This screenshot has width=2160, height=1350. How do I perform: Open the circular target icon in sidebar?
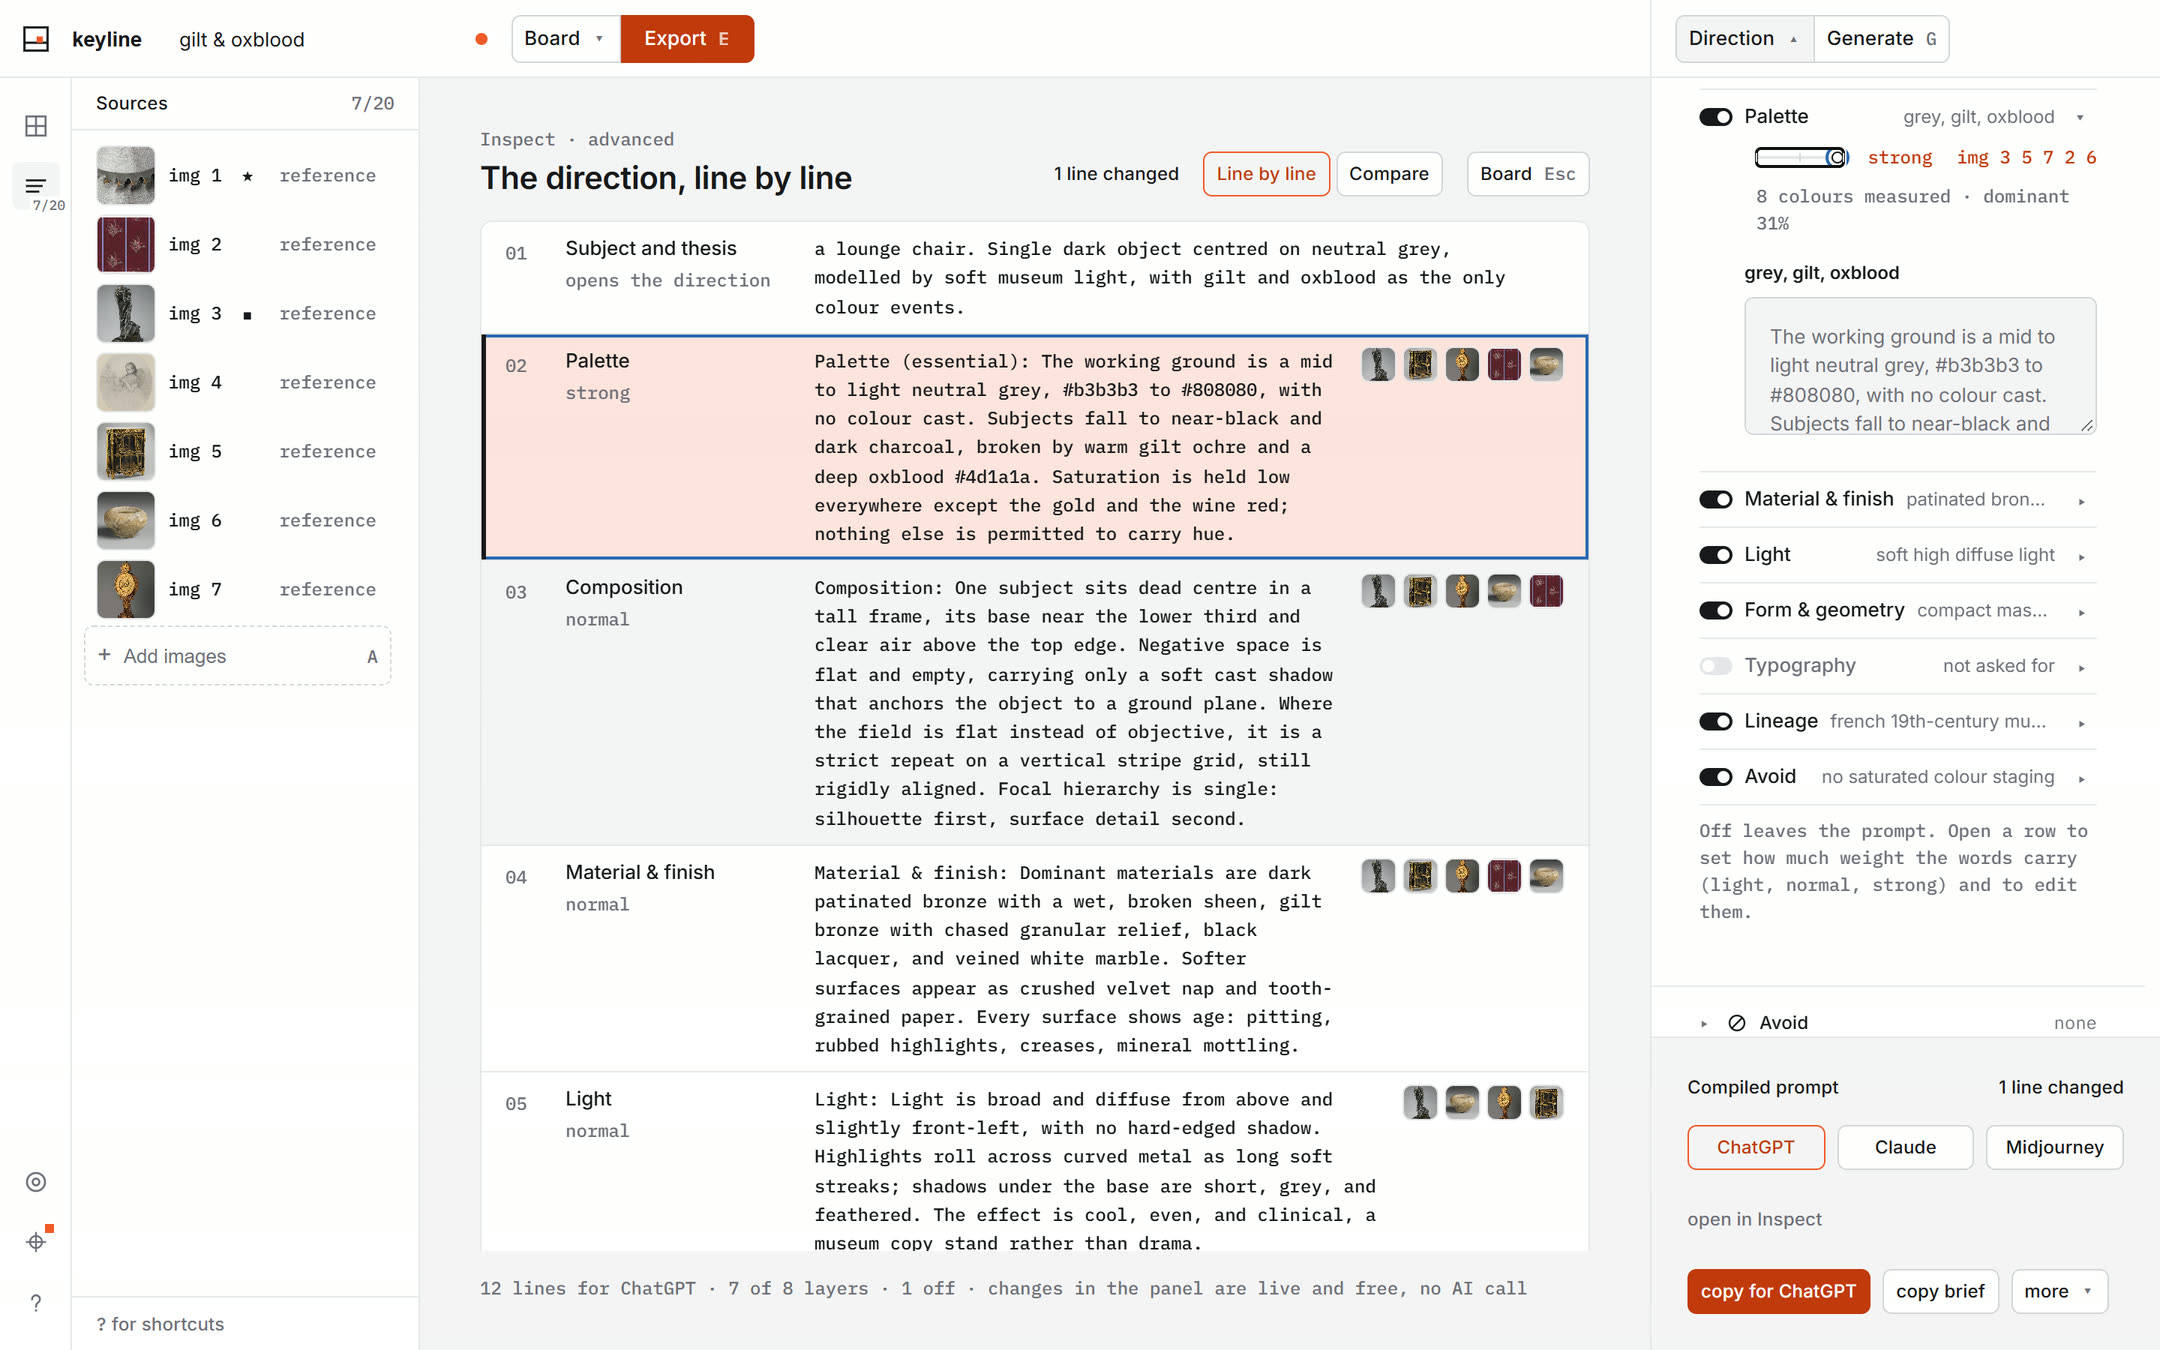tap(36, 1182)
